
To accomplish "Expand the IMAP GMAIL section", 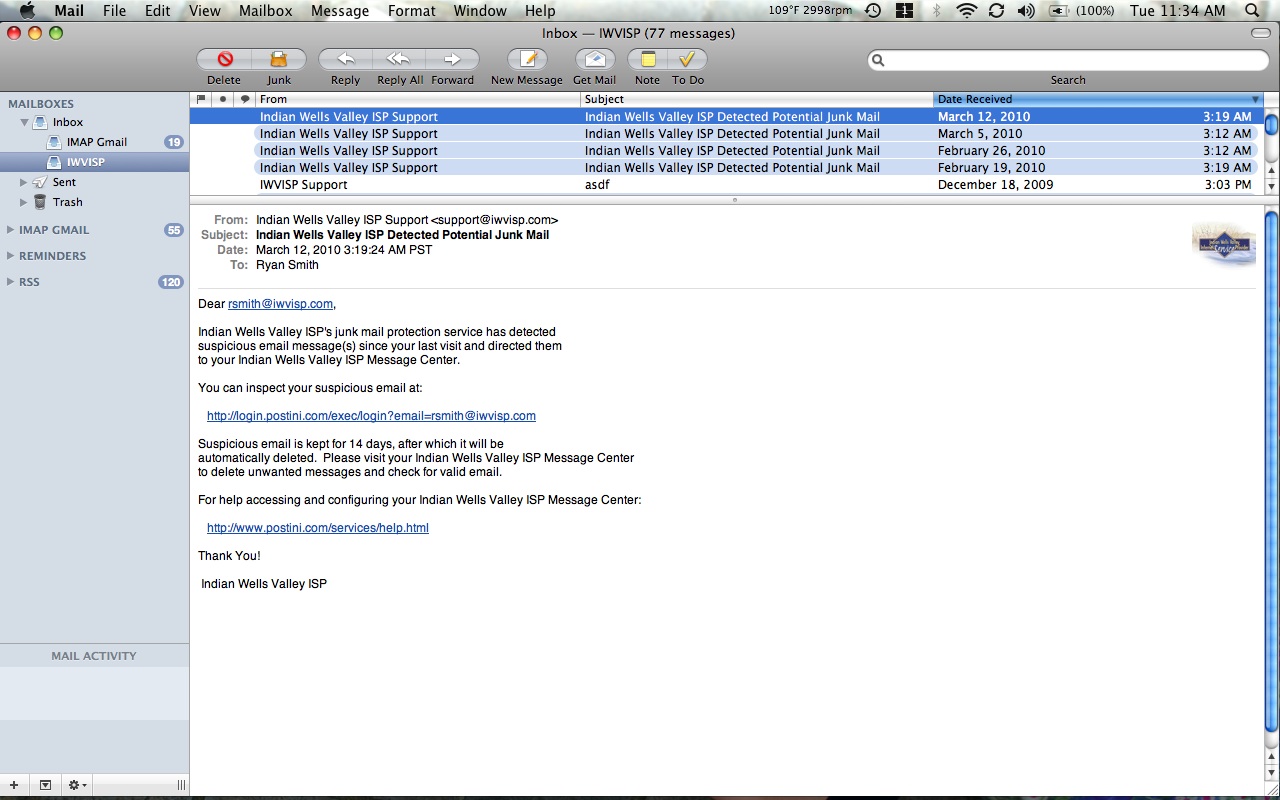I will (10, 230).
